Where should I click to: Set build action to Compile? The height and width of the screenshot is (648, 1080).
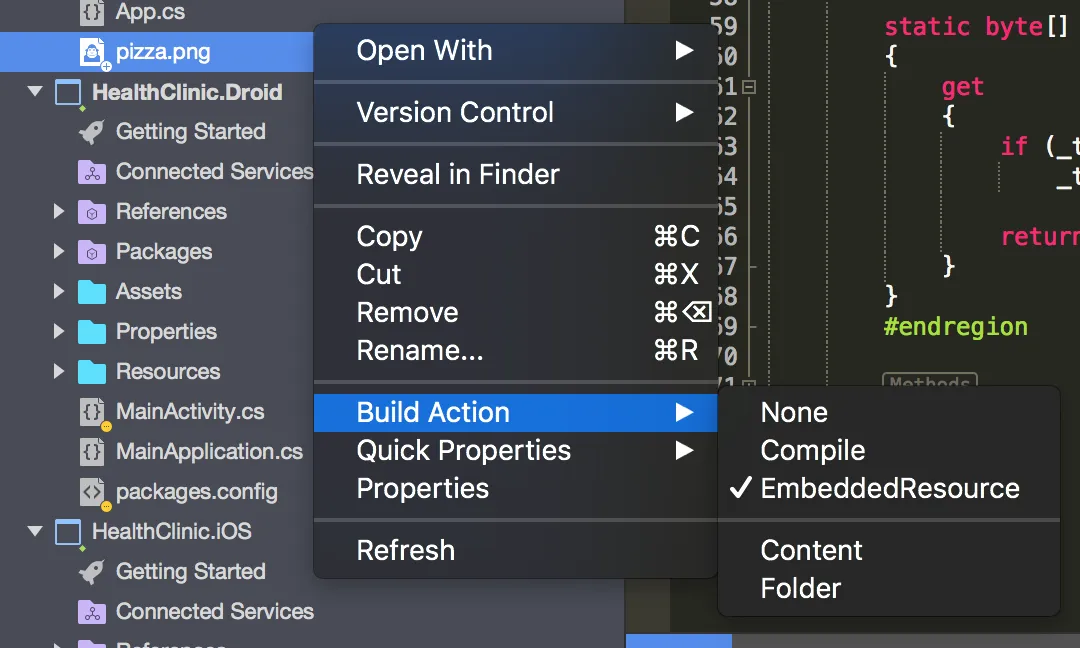[x=812, y=451]
